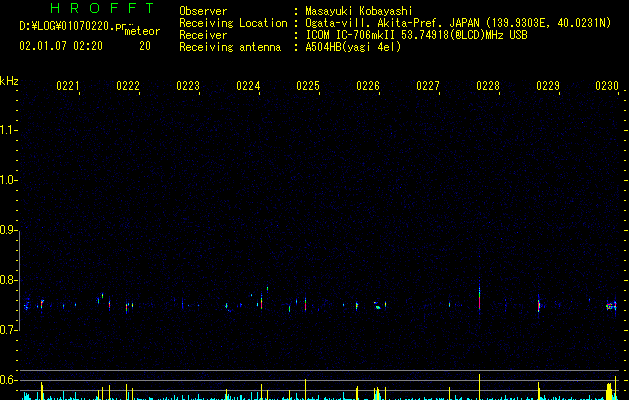Click the date stamp 02.01.07 02:20

(61, 46)
